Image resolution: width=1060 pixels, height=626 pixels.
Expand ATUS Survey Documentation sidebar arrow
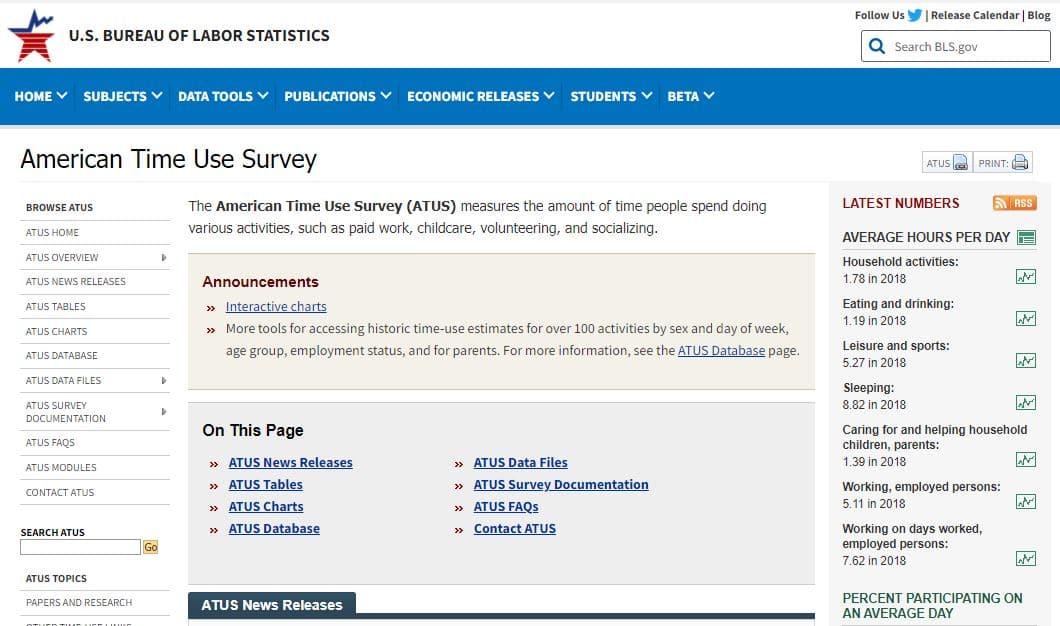click(x=164, y=412)
